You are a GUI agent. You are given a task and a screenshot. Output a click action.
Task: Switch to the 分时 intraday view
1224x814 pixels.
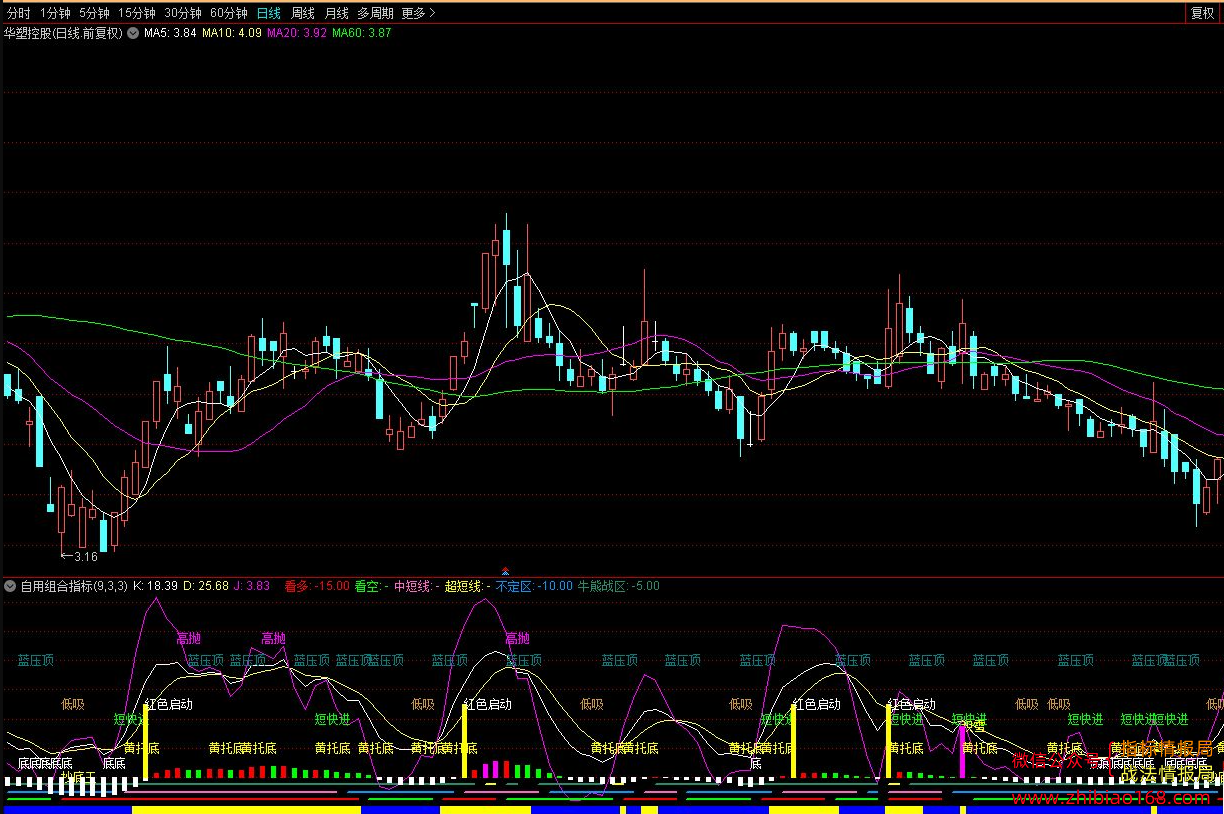(19, 13)
